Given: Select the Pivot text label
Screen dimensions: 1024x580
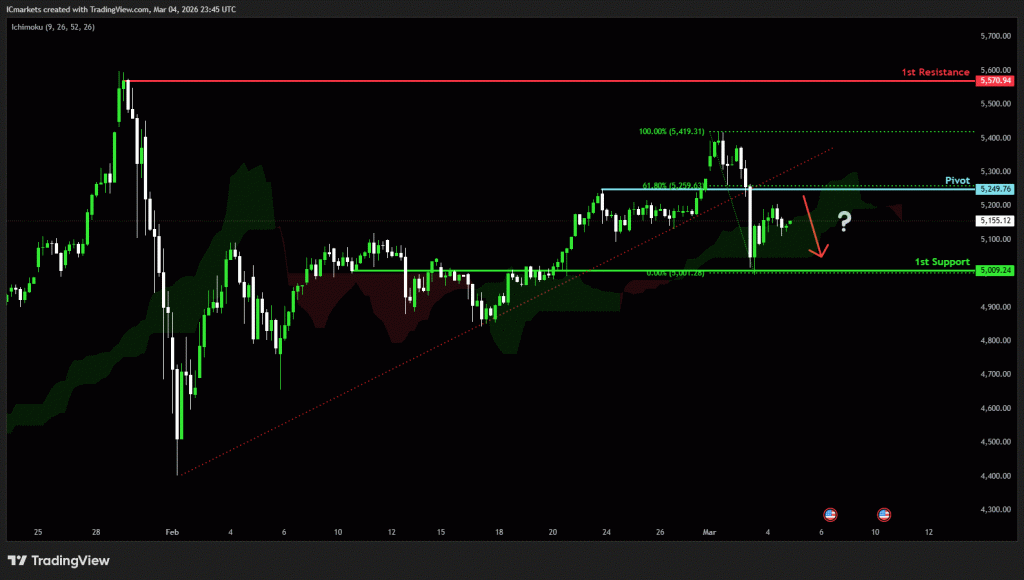Looking at the screenshot, I should pos(957,180).
